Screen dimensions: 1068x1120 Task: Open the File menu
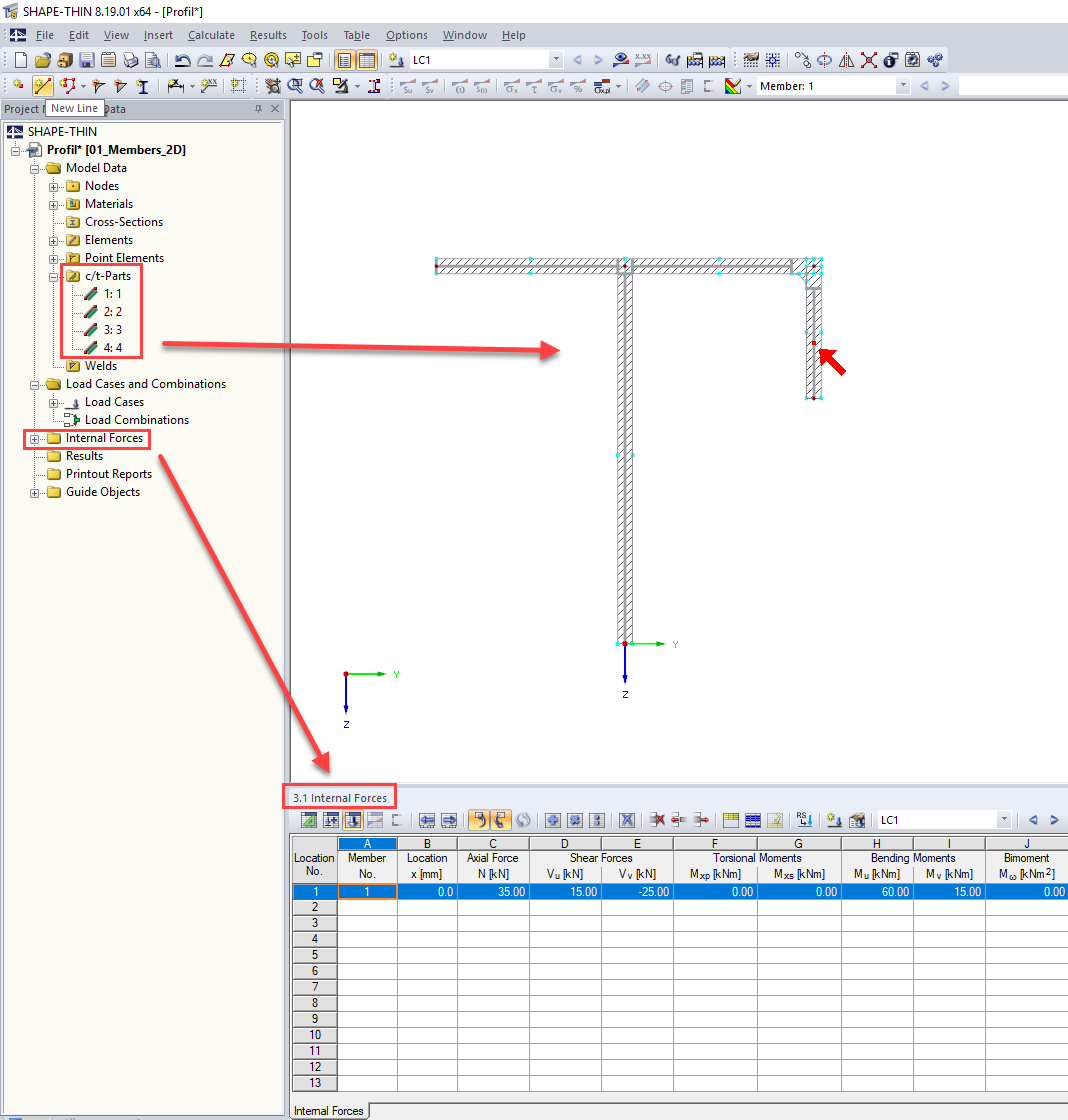(44, 35)
